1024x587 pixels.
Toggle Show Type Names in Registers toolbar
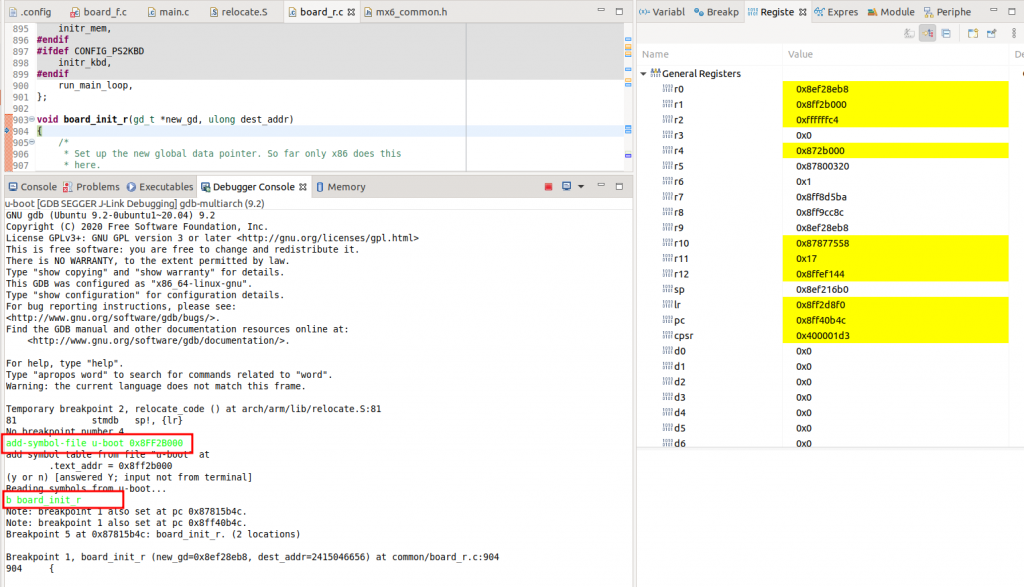coord(909,33)
